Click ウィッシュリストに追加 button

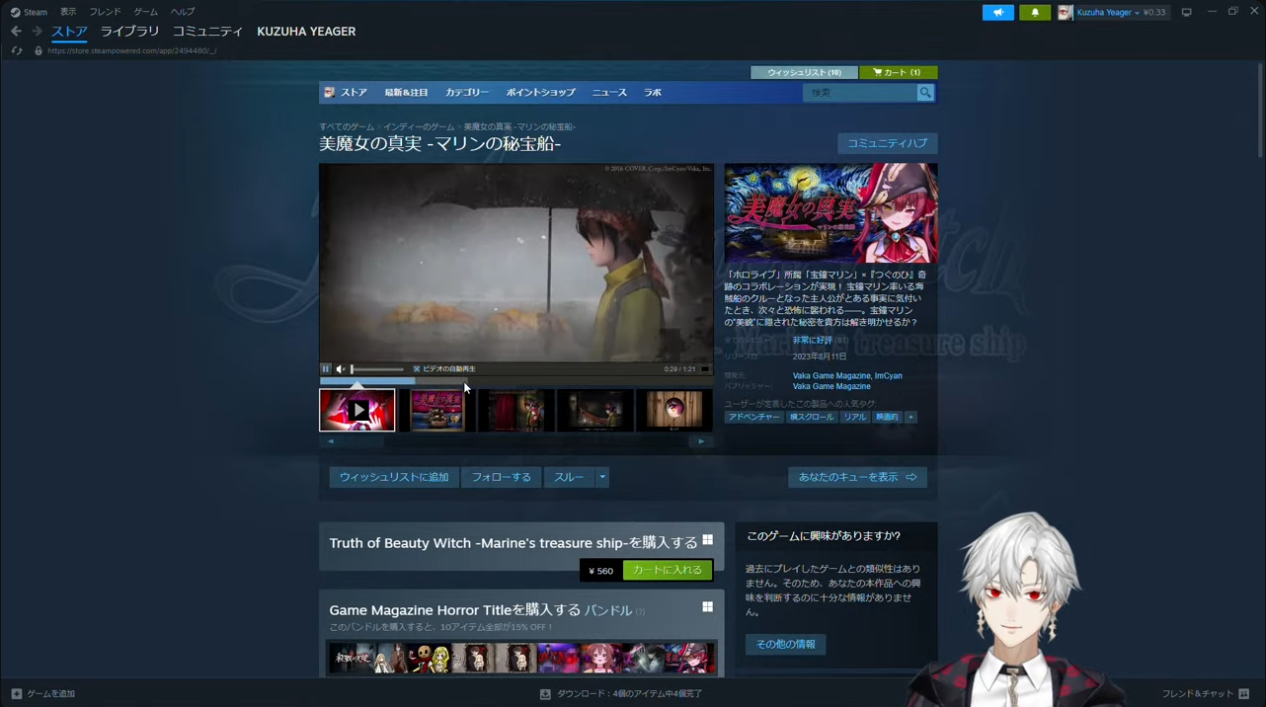(x=394, y=477)
